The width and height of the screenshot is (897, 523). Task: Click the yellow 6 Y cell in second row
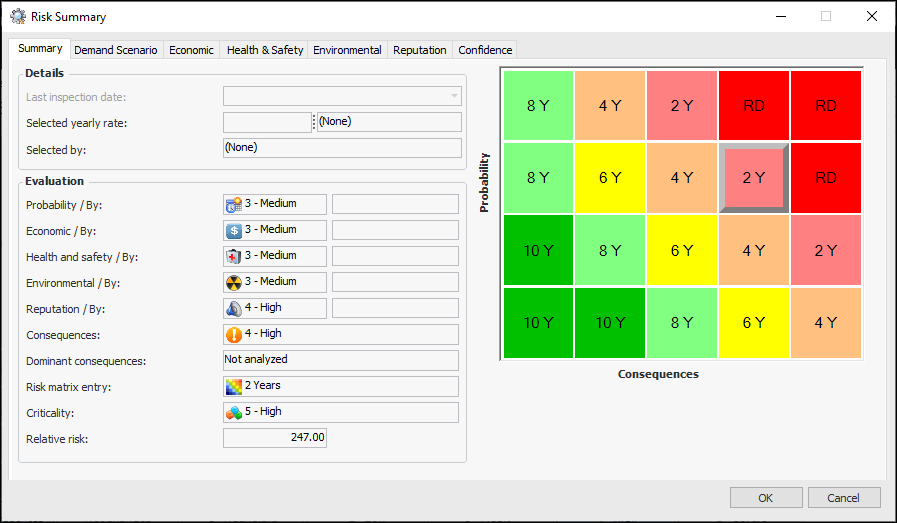click(610, 178)
